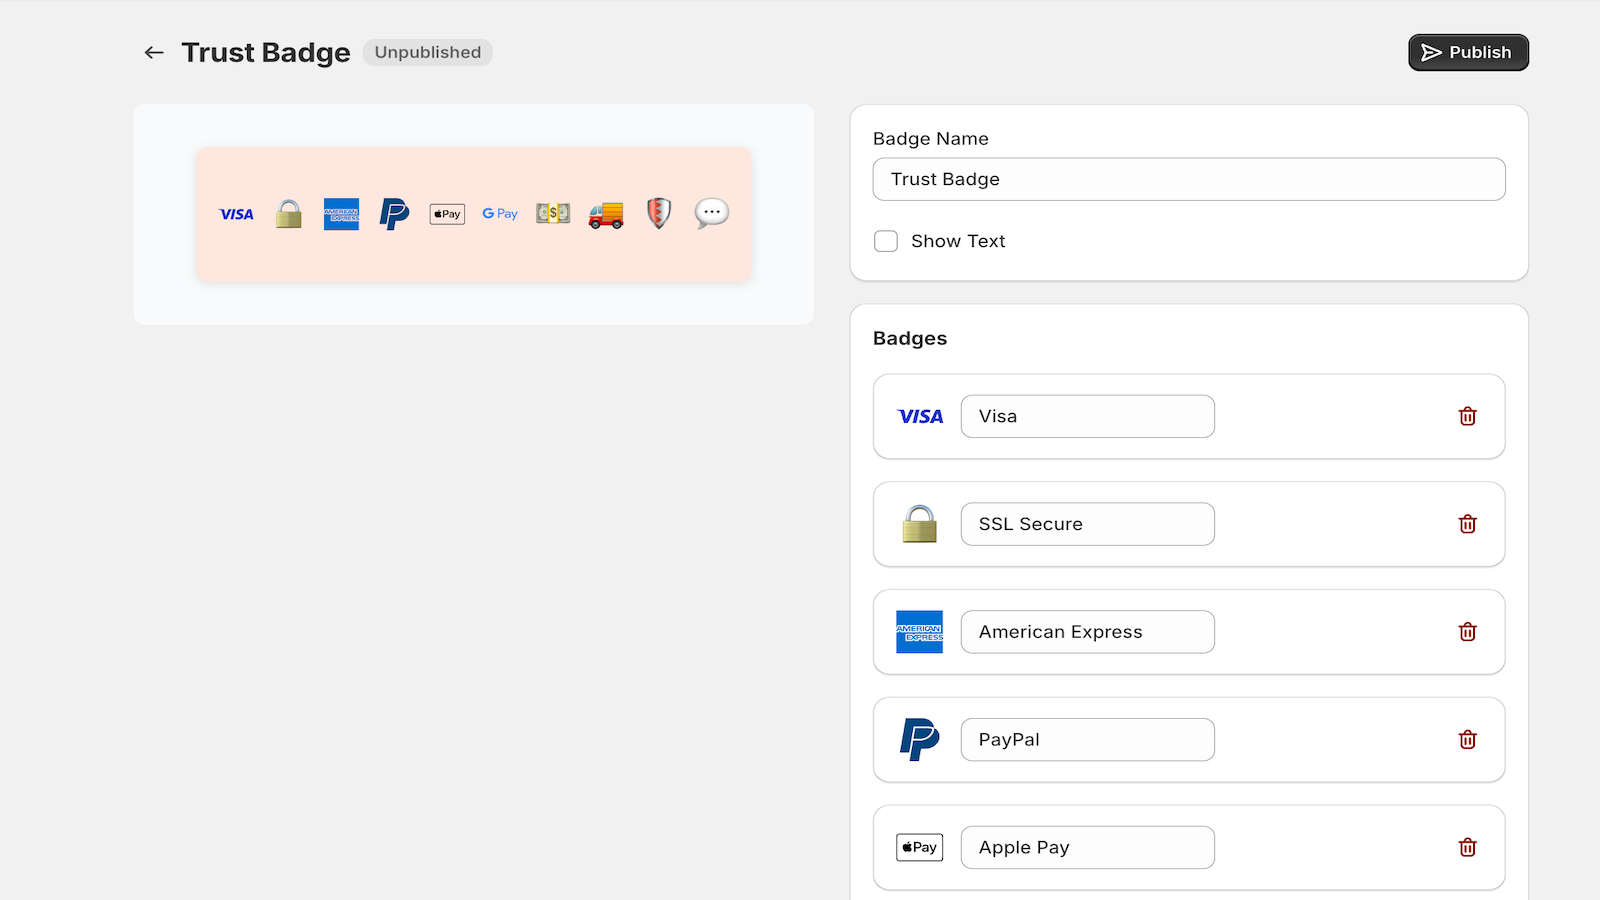Delete the Visa badge

click(x=1467, y=416)
